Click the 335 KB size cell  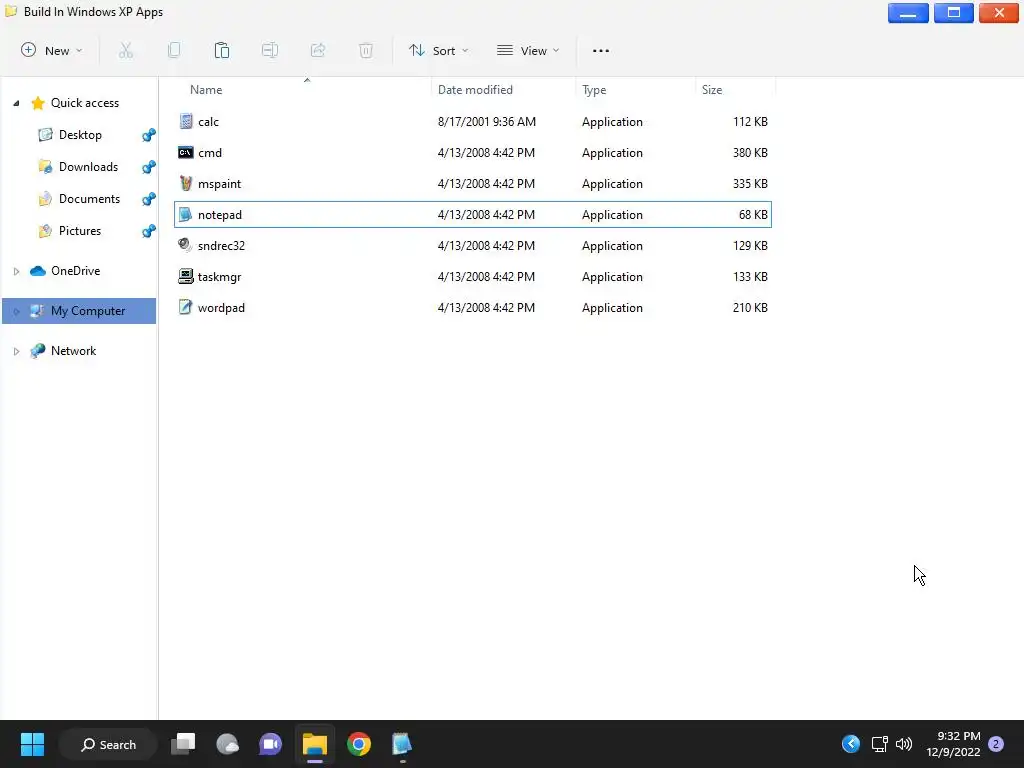coord(750,184)
